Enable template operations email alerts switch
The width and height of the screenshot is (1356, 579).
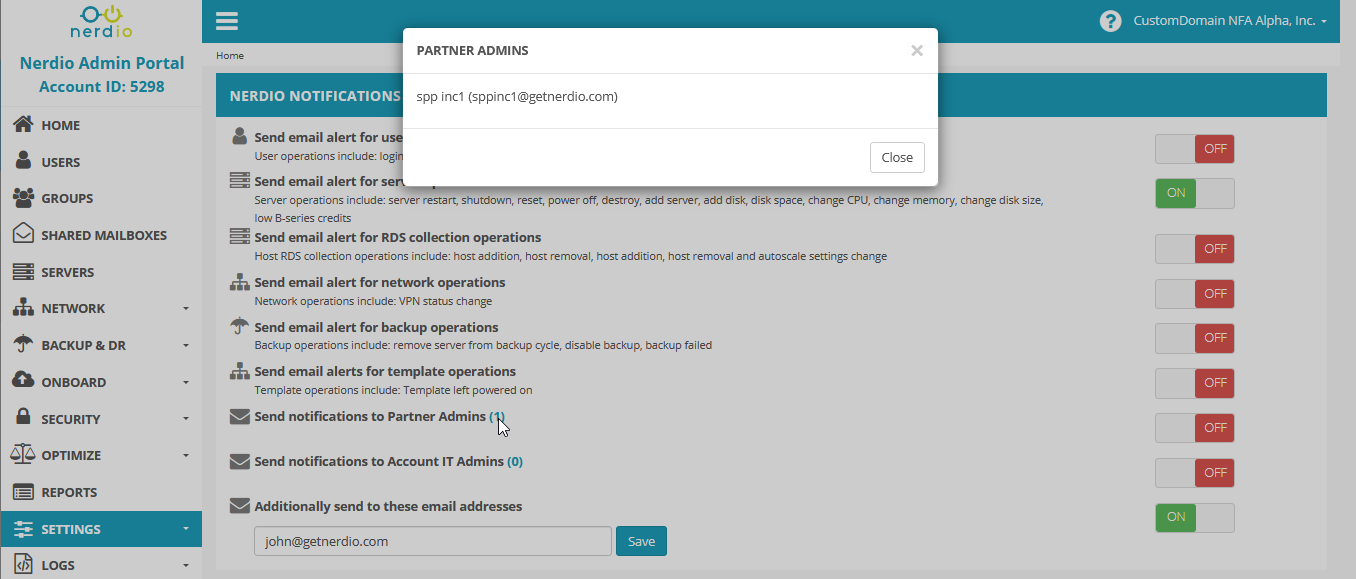(1195, 383)
